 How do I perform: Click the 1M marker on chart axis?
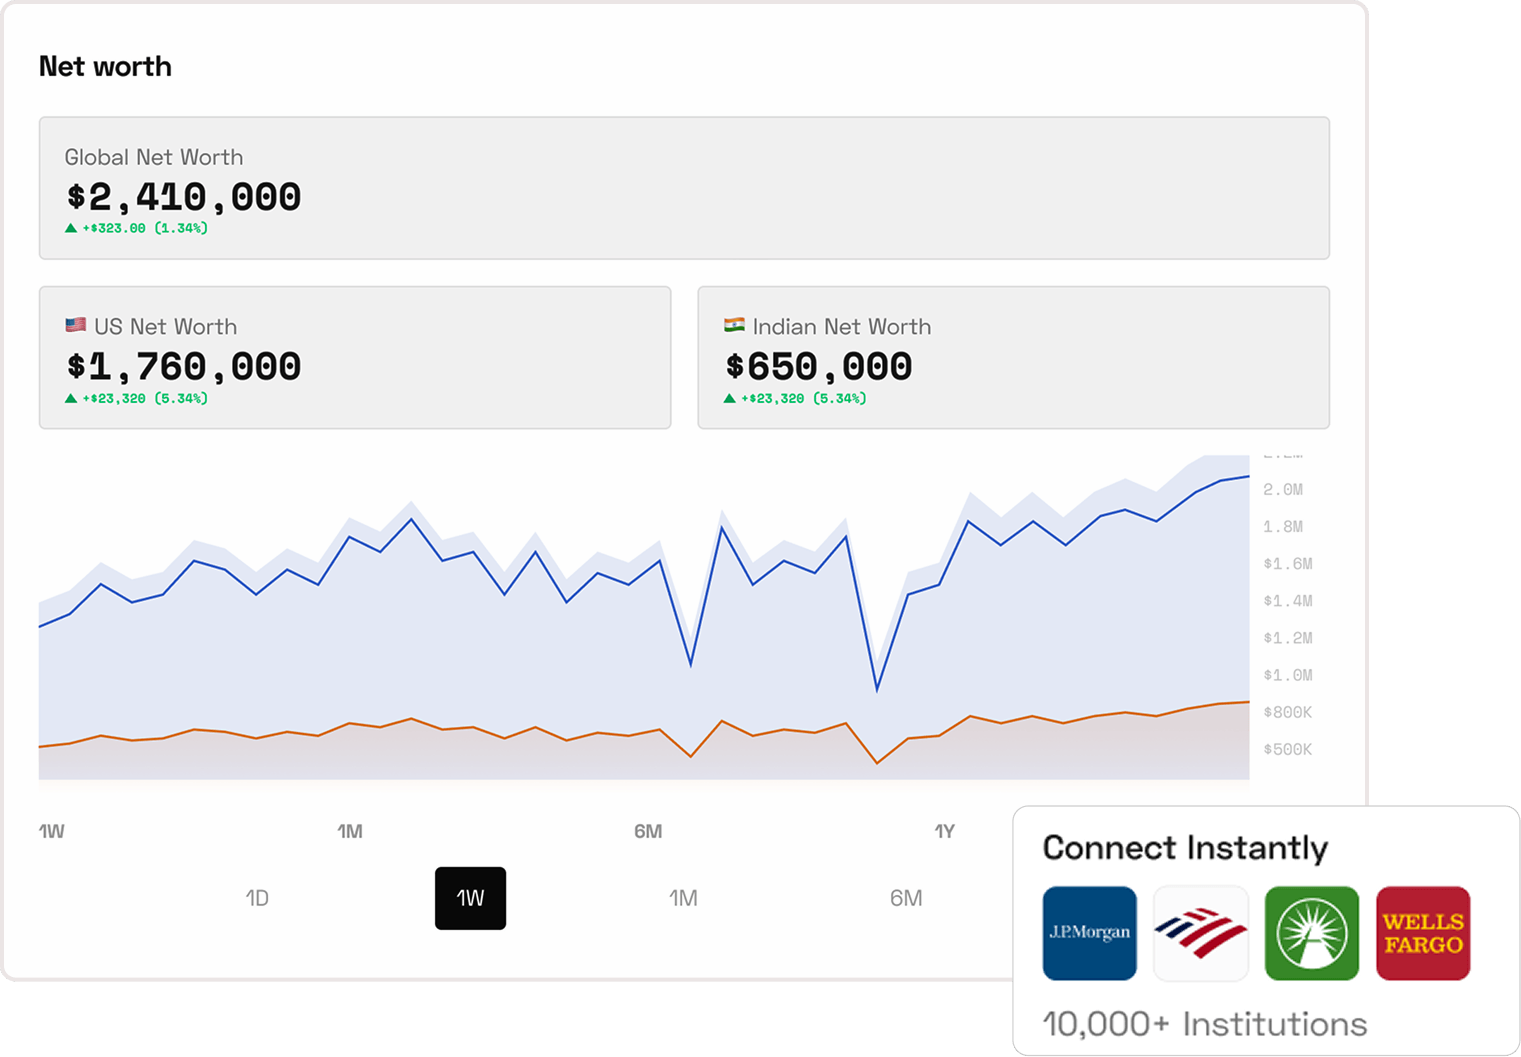[x=349, y=831]
